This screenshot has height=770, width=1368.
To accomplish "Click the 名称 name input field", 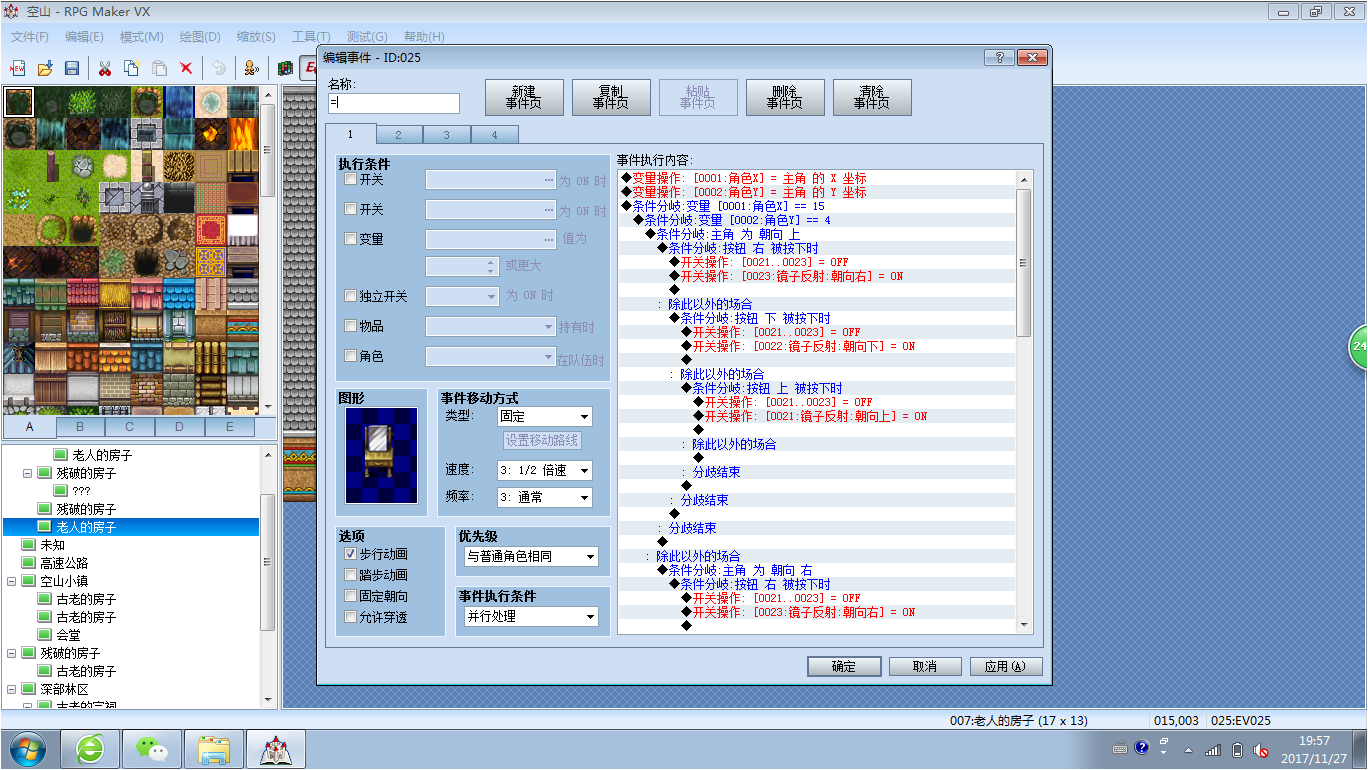I will (x=394, y=103).
